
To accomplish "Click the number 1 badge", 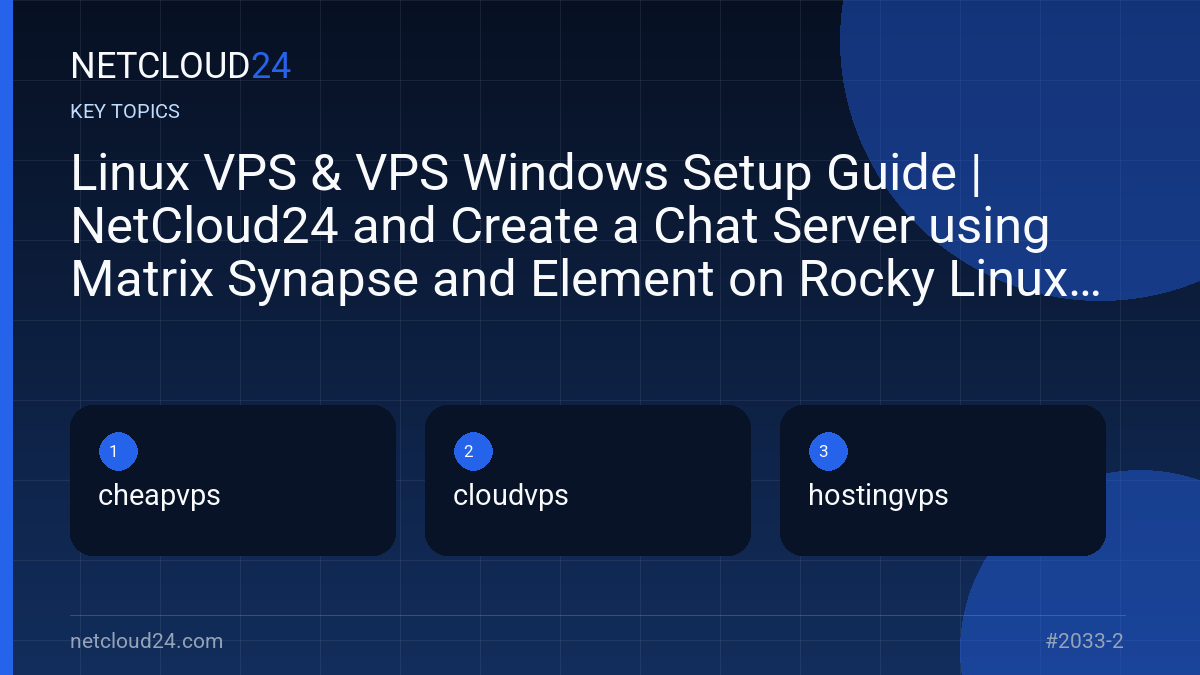I will (x=118, y=452).
